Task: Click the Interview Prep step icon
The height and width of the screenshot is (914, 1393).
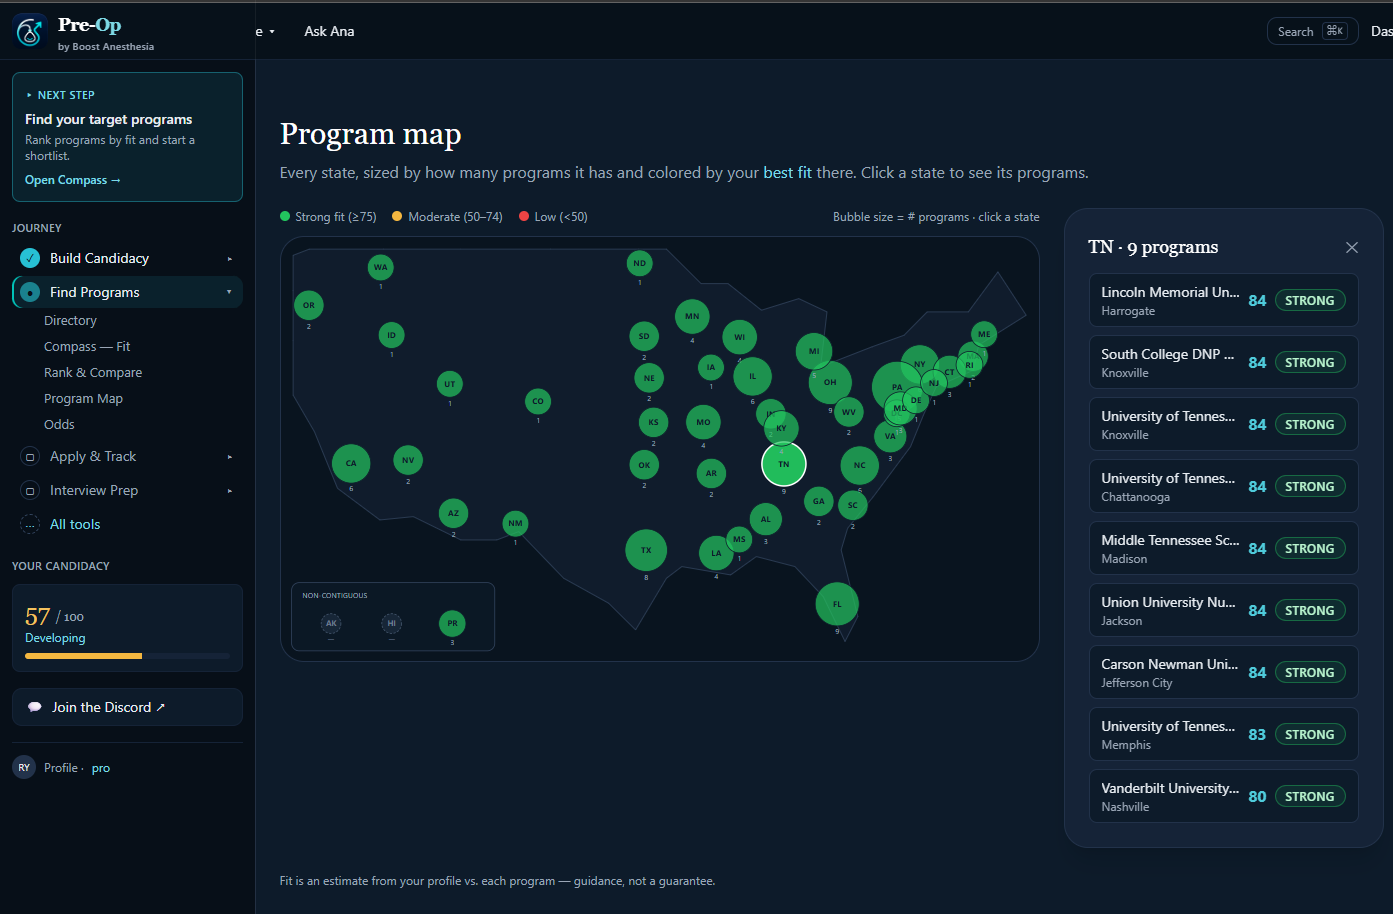Action: click(x=30, y=491)
